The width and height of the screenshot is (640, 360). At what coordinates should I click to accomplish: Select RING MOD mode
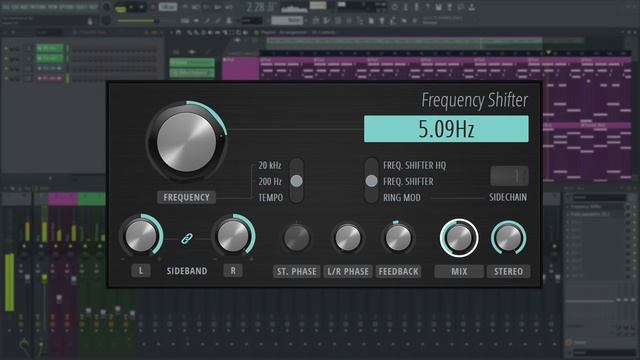(402, 198)
